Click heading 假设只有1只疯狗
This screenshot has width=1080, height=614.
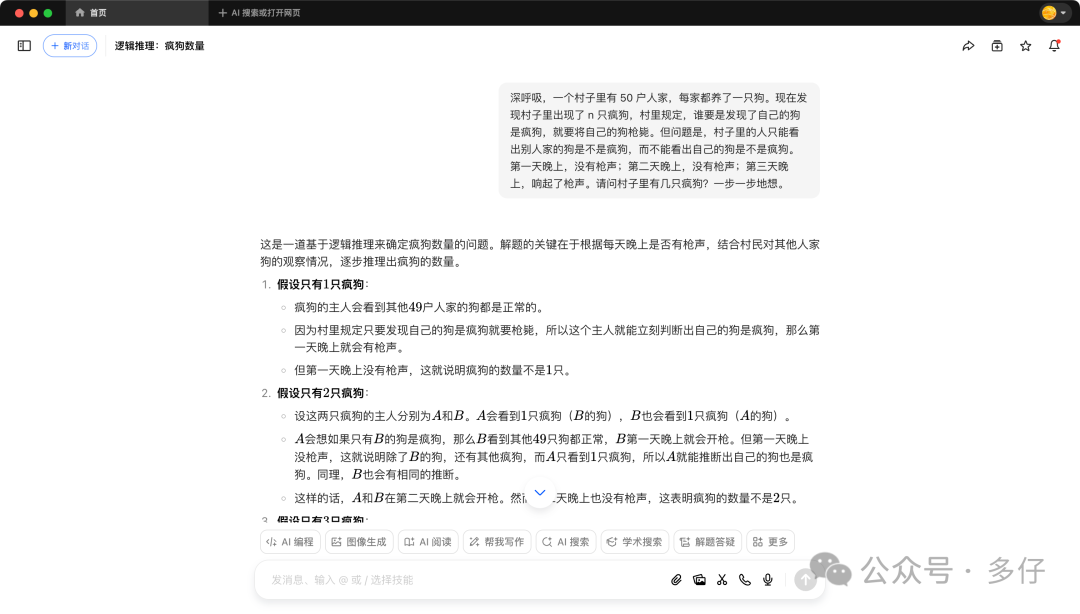320,284
